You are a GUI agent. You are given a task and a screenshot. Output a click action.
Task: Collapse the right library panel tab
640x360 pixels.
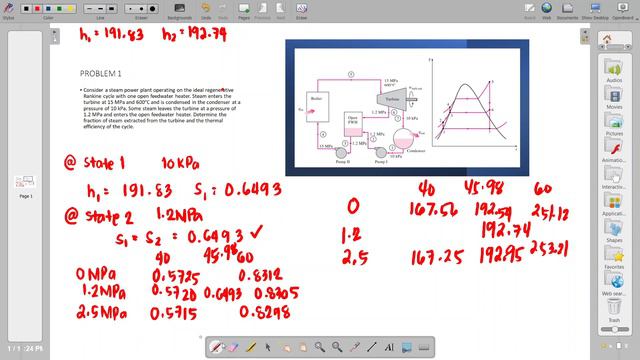click(584, 36)
